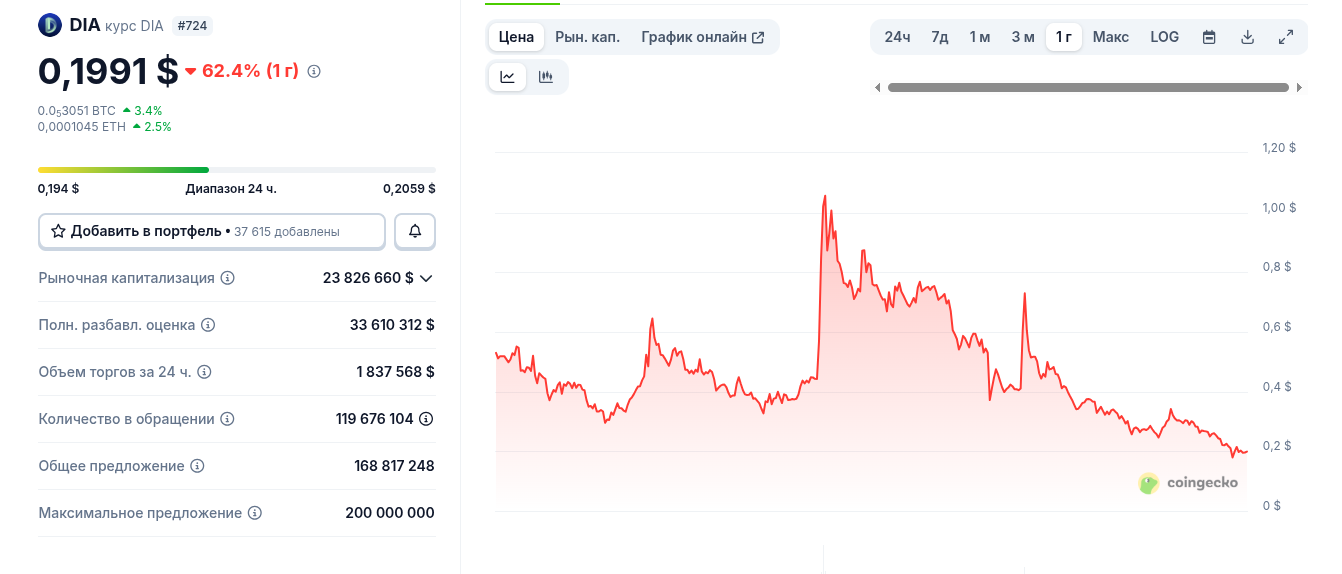This screenshot has width=1342, height=574.
Task: Switch to the Рын. кап. tab
Action: pos(587,37)
